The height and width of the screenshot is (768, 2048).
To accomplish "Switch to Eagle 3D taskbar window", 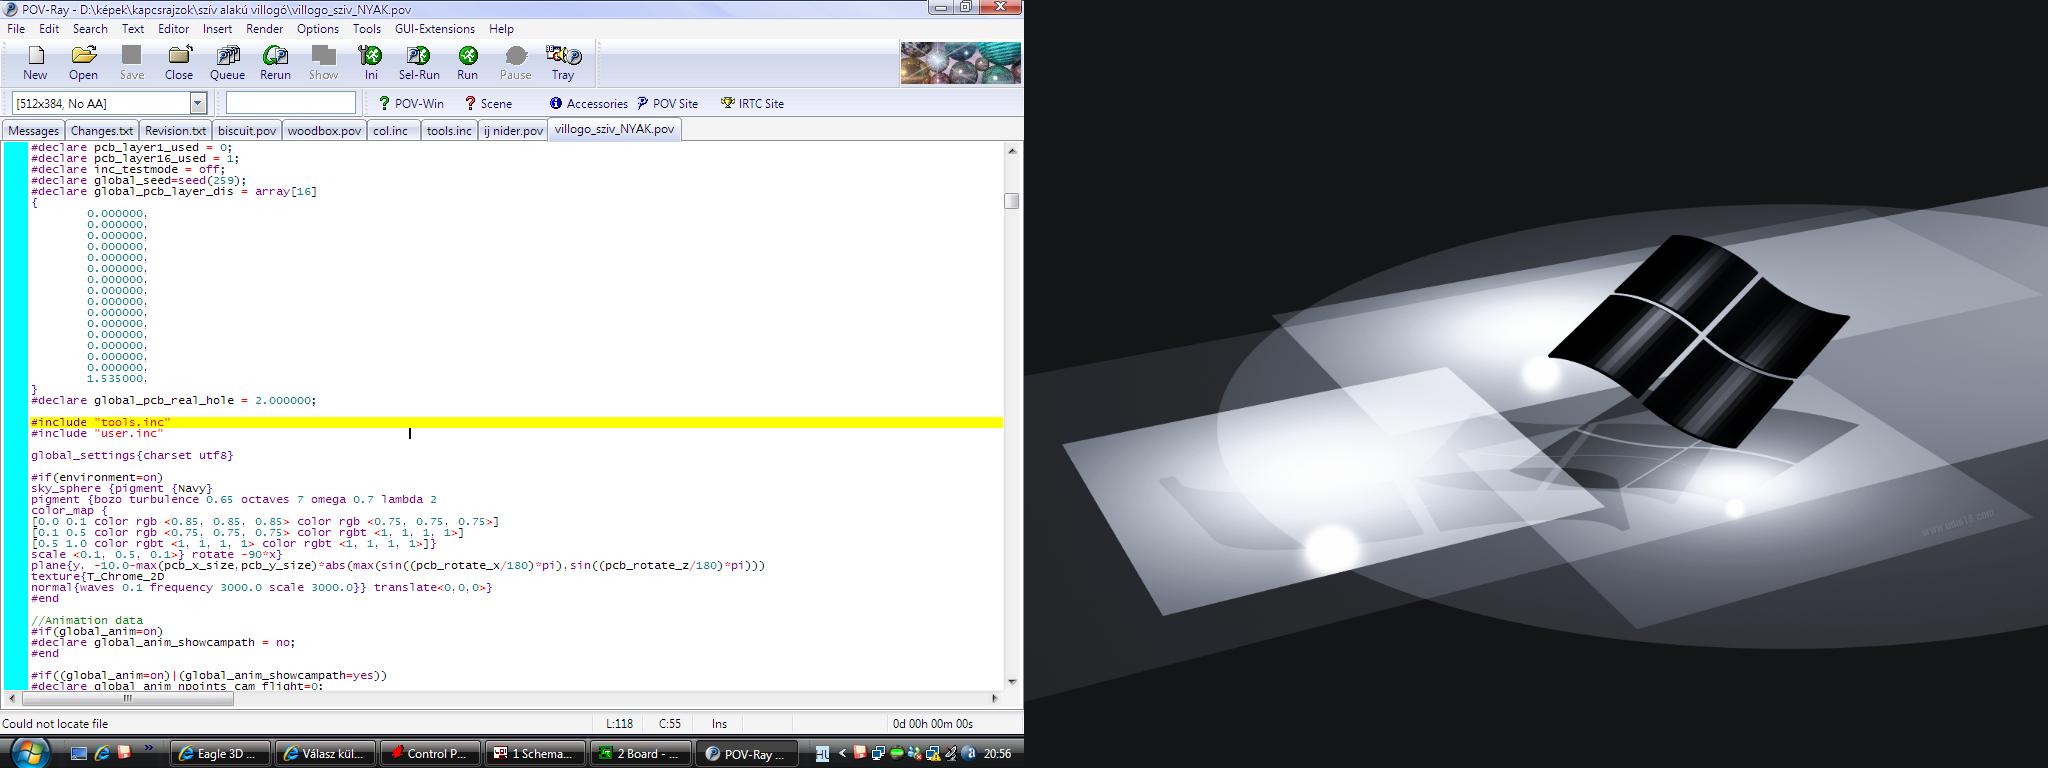I will [221, 753].
